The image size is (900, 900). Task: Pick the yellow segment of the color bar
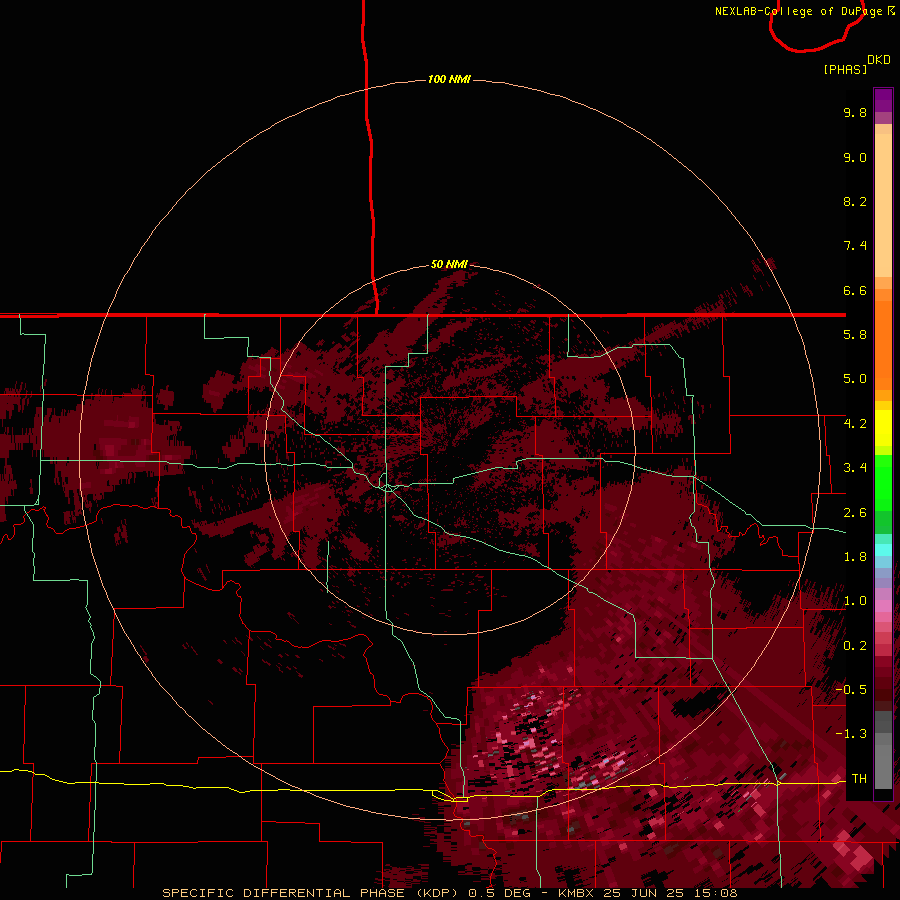coord(883,428)
